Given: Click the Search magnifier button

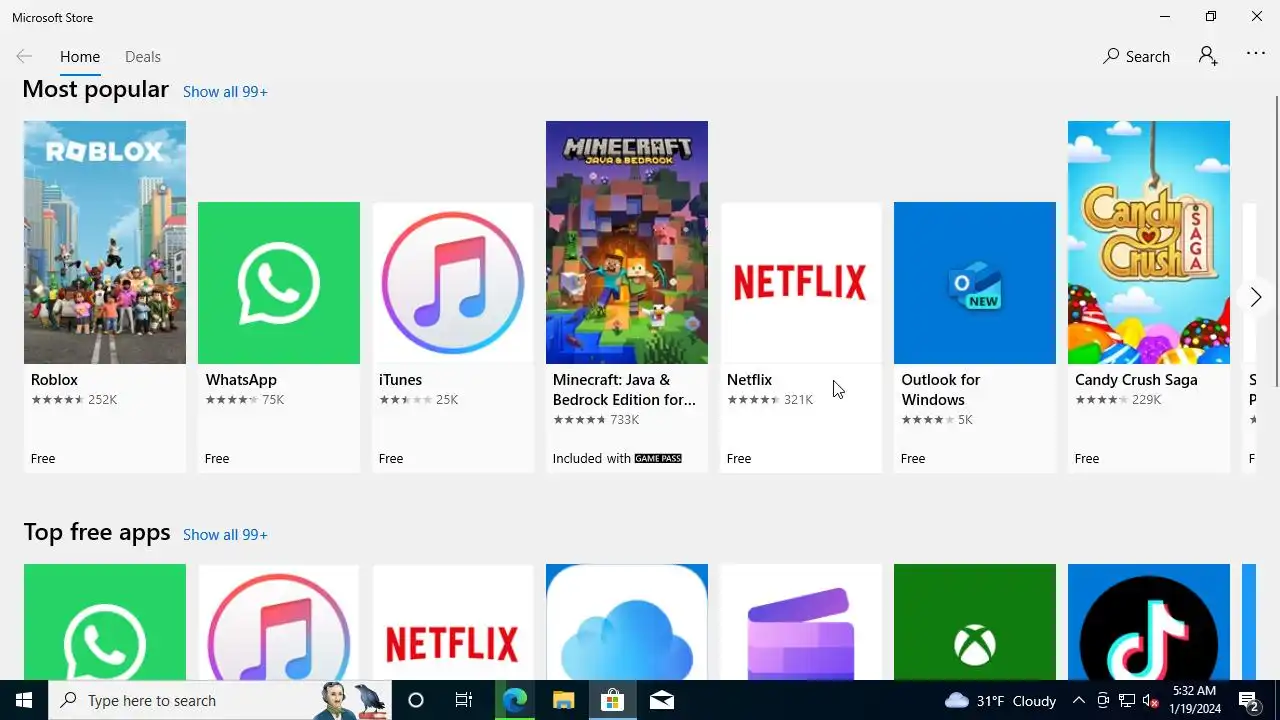Looking at the screenshot, I should point(1136,56).
